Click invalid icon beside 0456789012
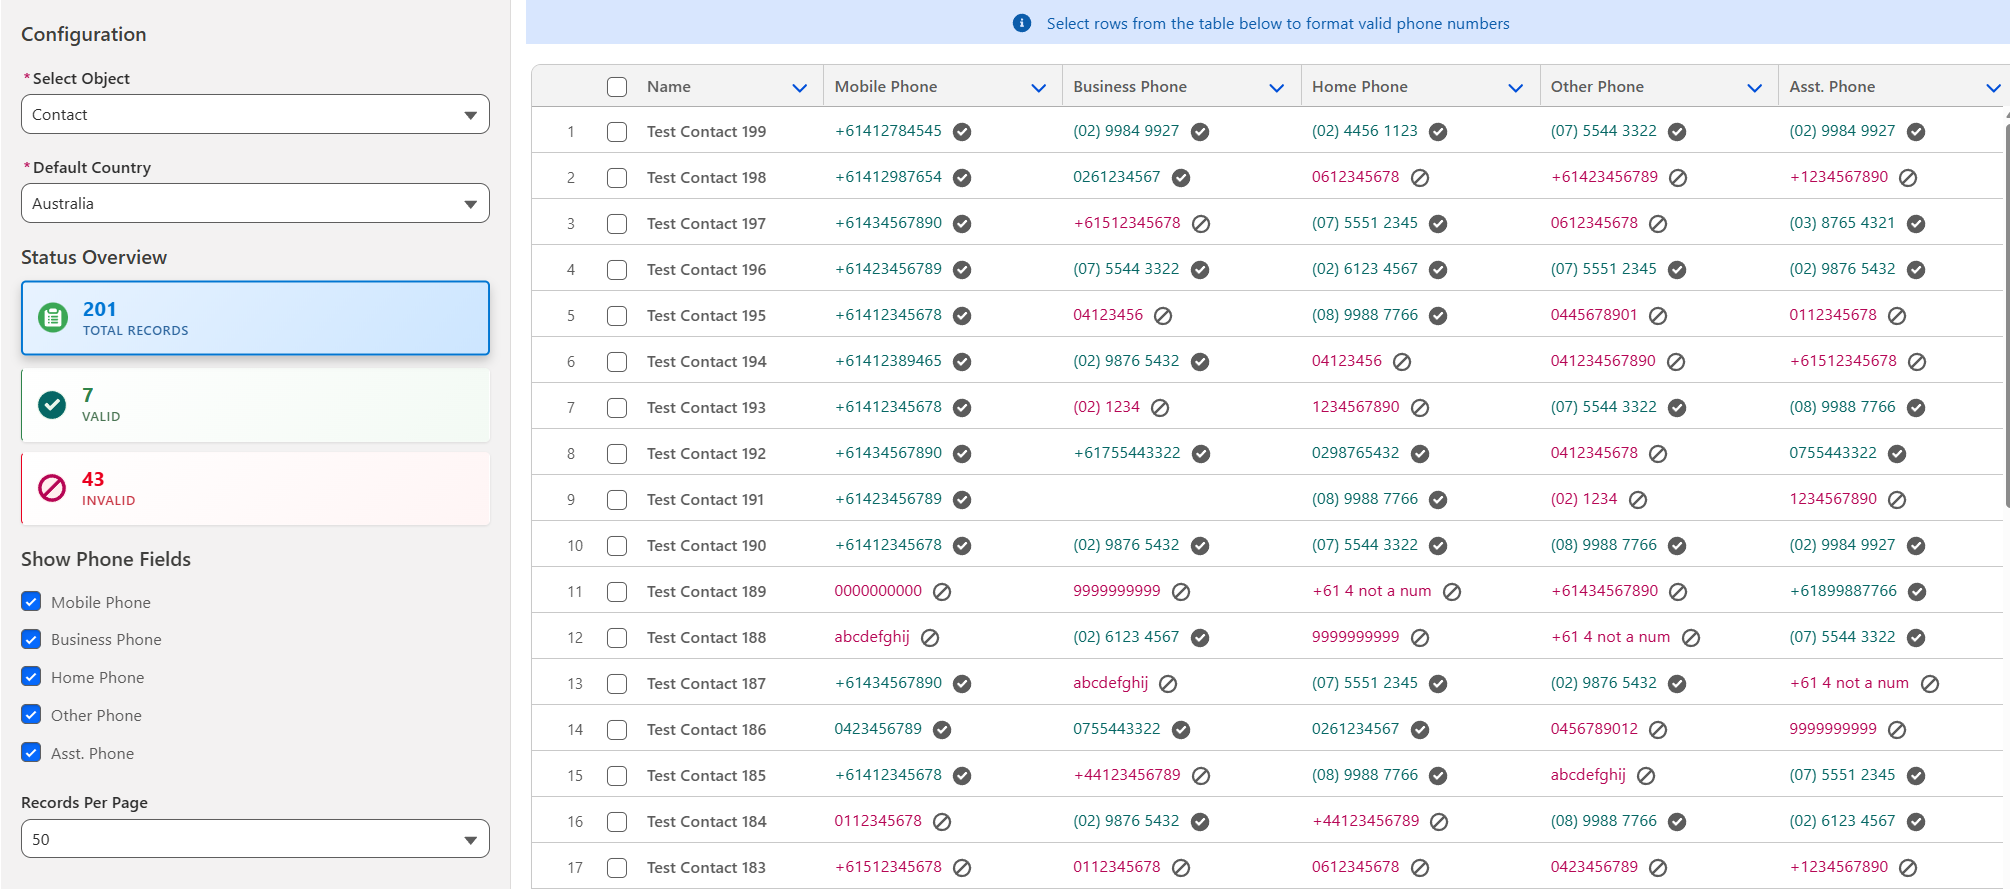This screenshot has height=889, width=2010. pos(1658,730)
